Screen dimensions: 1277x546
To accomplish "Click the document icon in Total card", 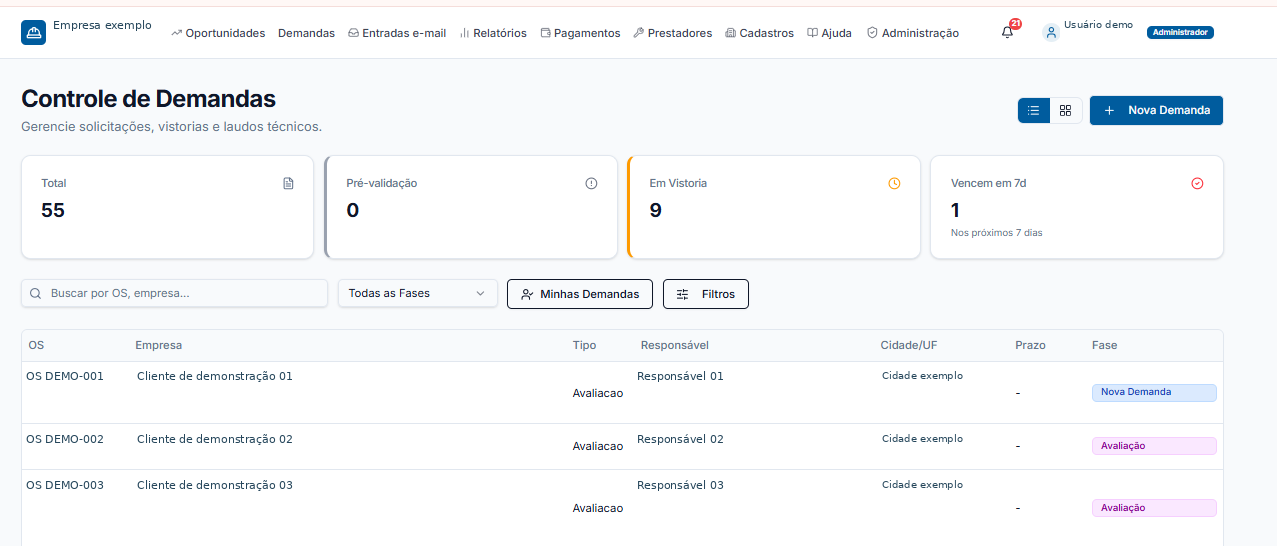I will [x=288, y=183].
